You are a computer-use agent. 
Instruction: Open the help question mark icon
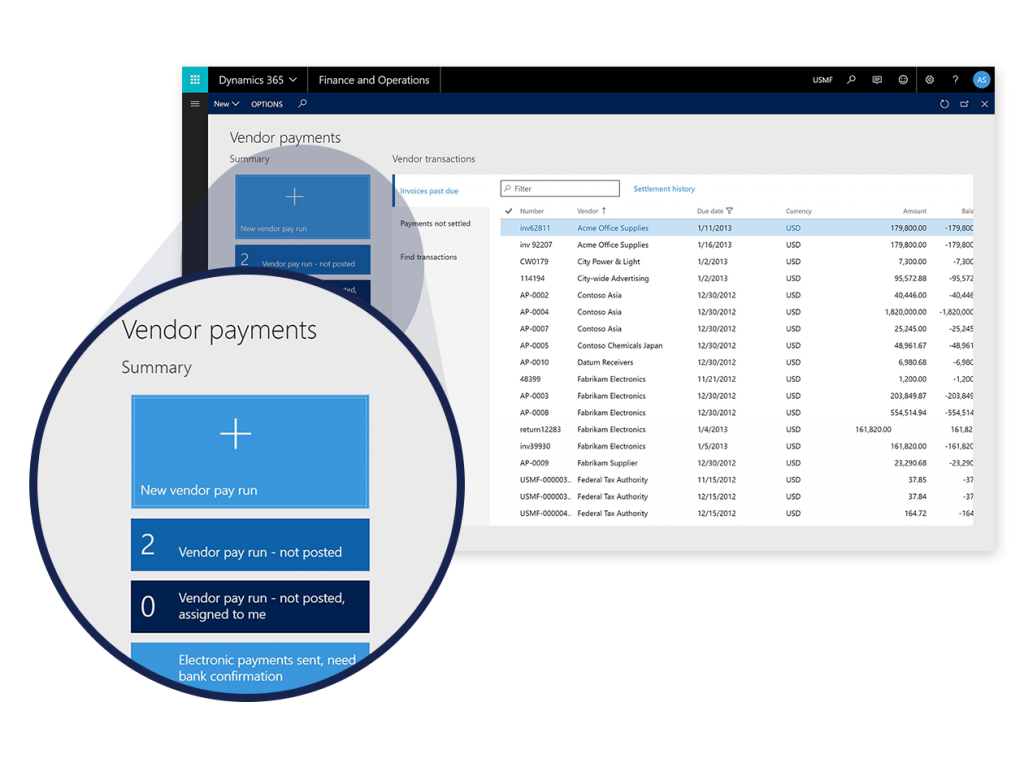(955, 80)
